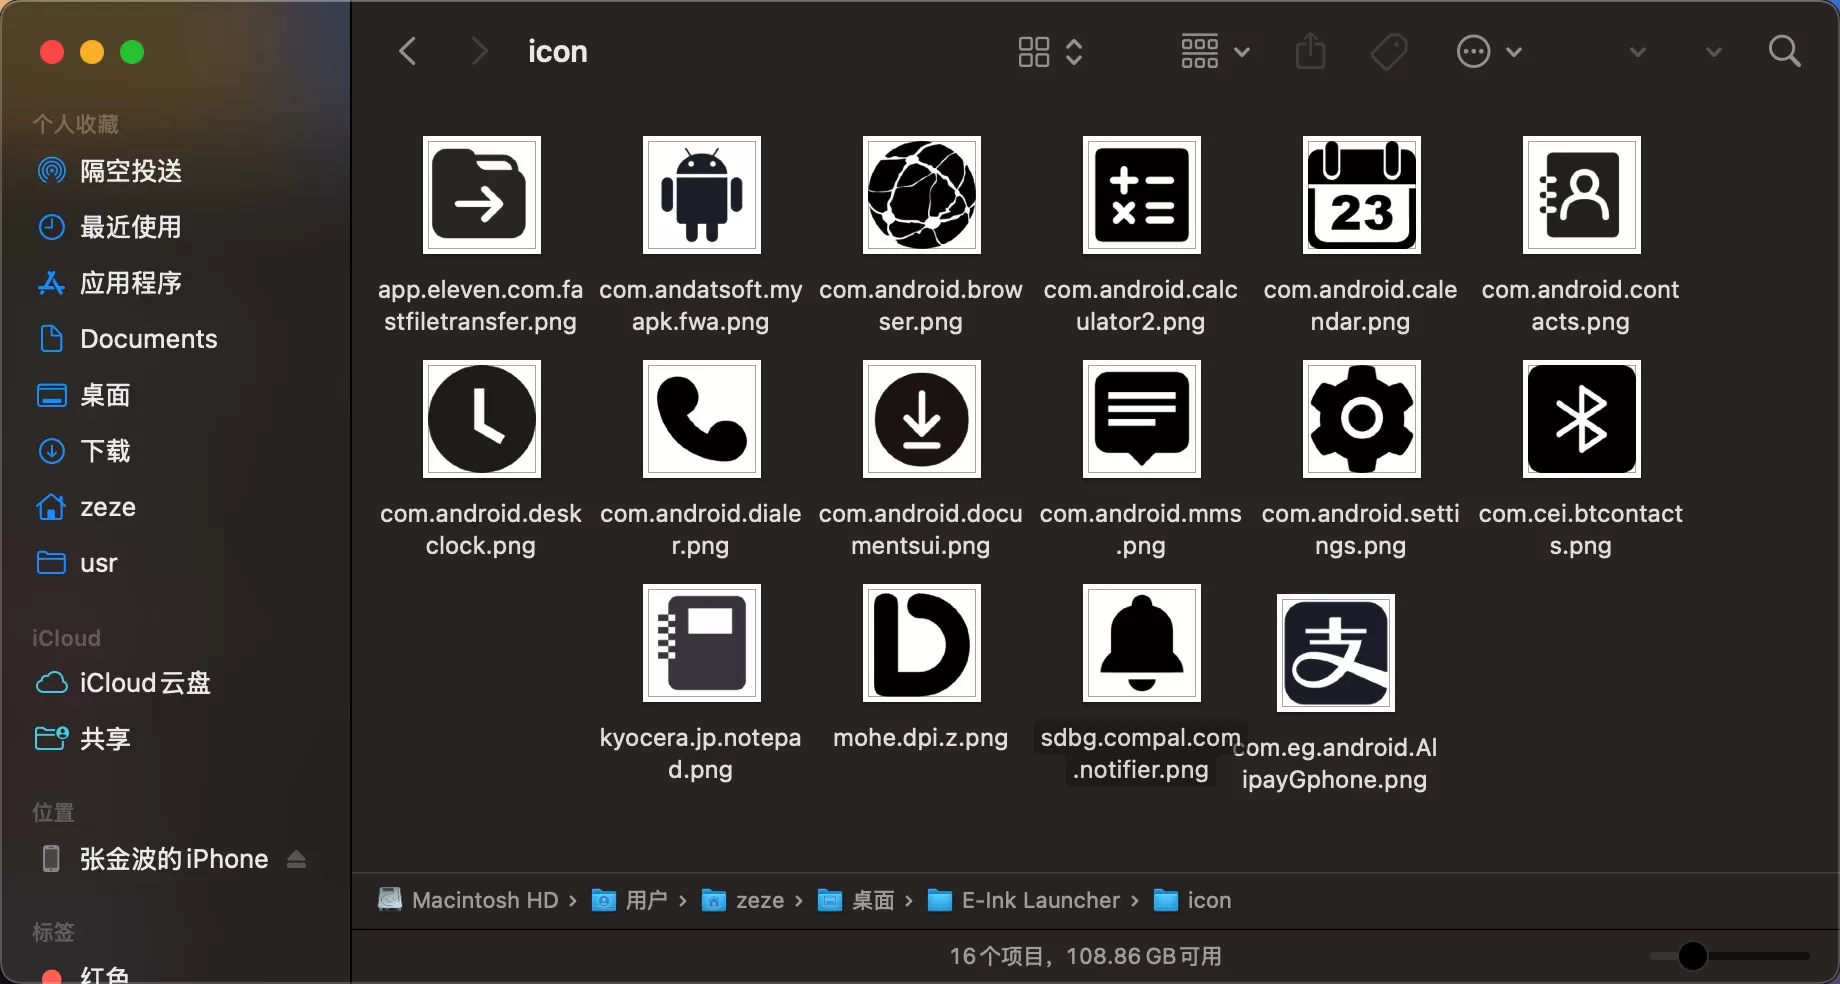Select the com.android.calendar.png icon
Viewport: 1840px width, 984px height.
[x=1361, y=195]
